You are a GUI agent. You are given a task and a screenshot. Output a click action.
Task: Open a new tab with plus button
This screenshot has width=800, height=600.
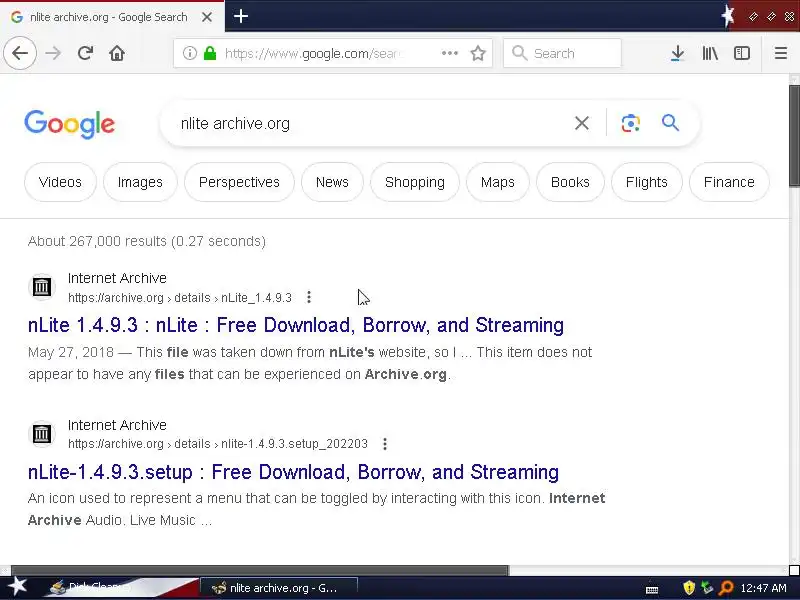[241, 16]
